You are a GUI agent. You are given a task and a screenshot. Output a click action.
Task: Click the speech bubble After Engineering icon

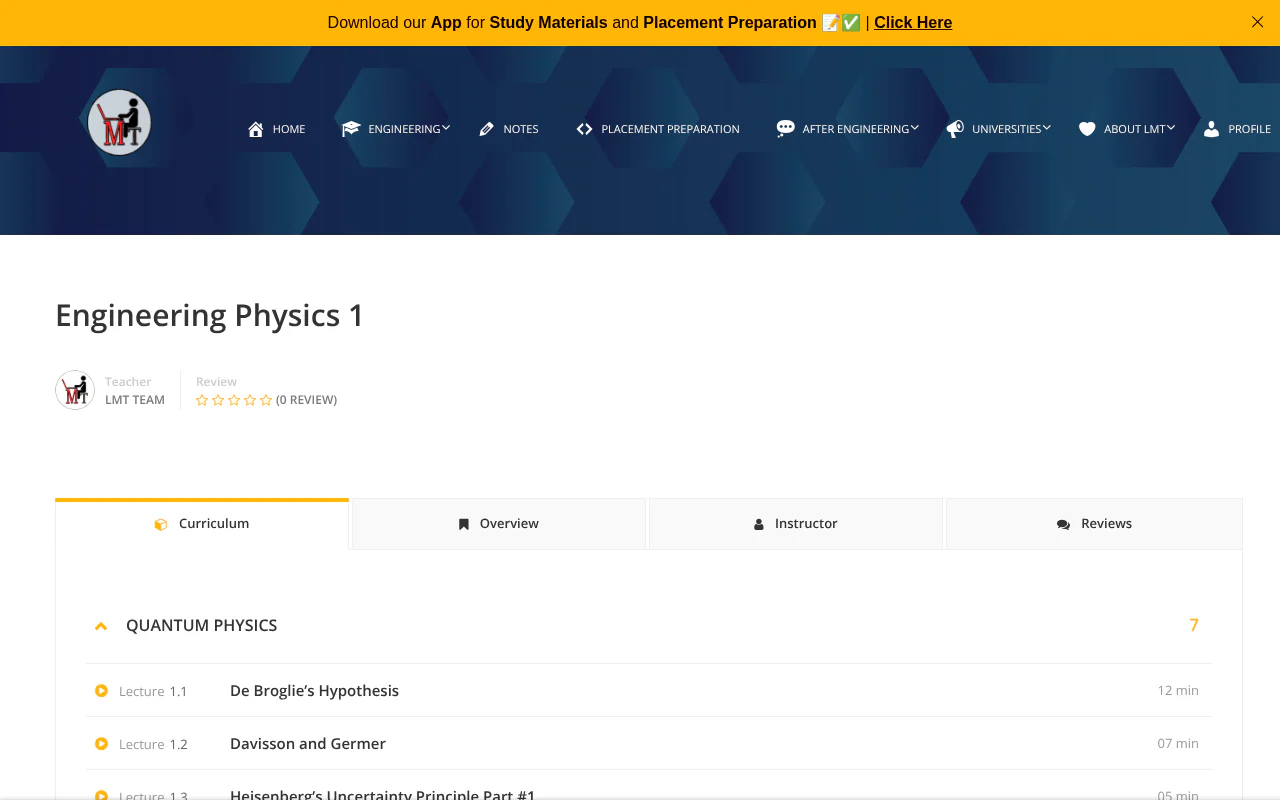(786, 129)
